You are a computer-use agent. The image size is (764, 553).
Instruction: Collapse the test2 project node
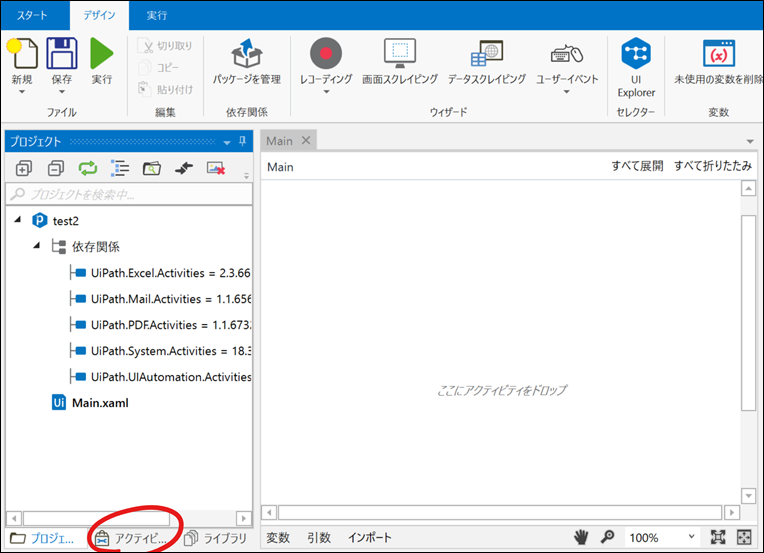coord(18,220)
